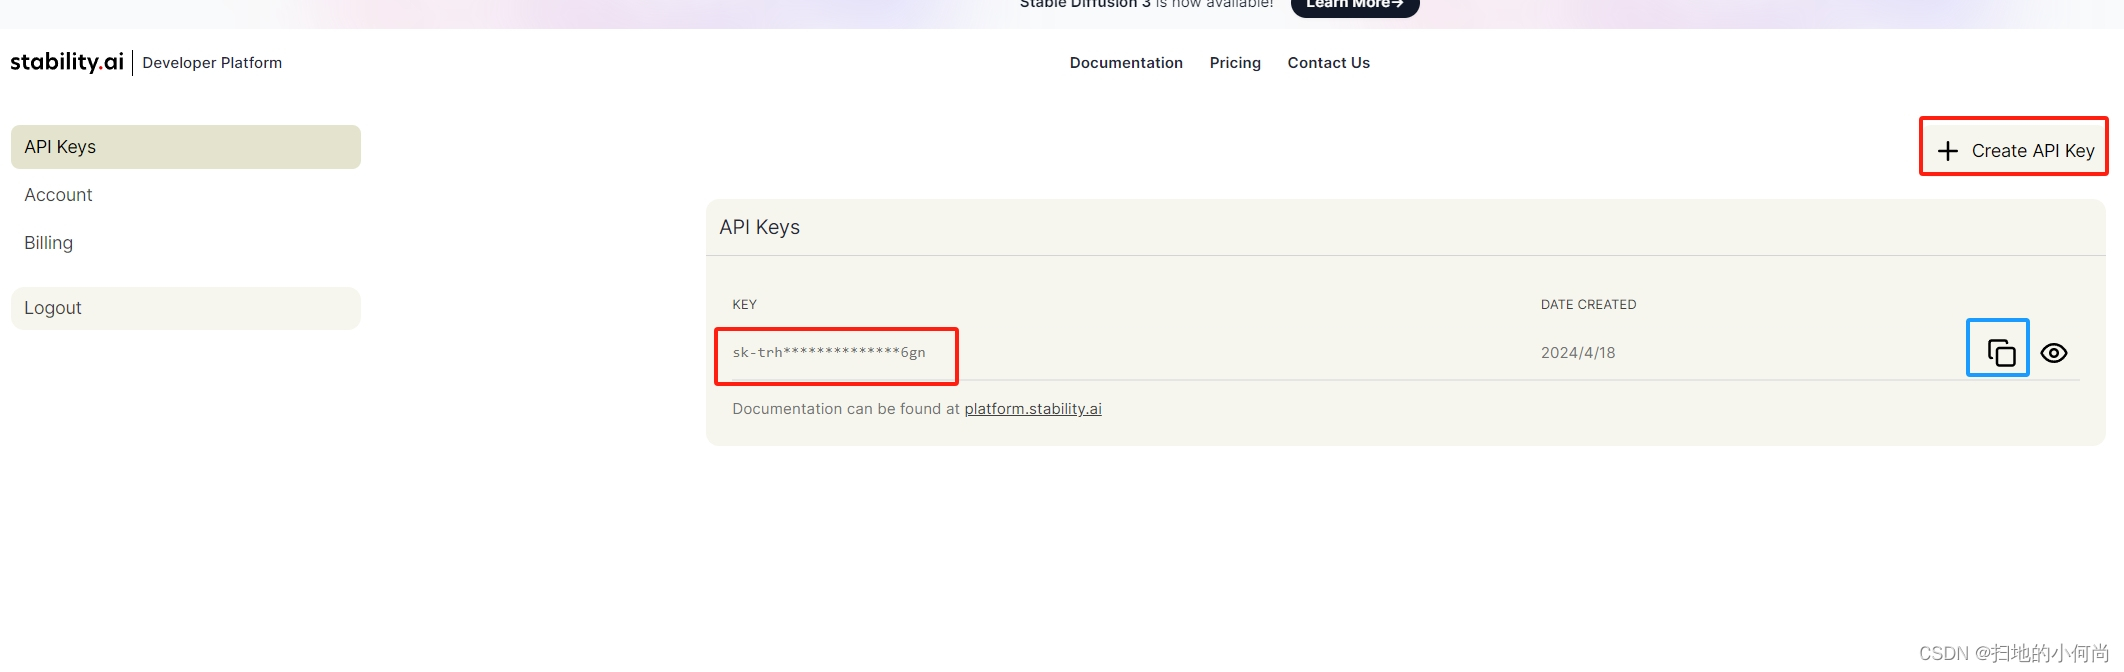
Task: Click the API Keys panel heading
Action: 759,227
